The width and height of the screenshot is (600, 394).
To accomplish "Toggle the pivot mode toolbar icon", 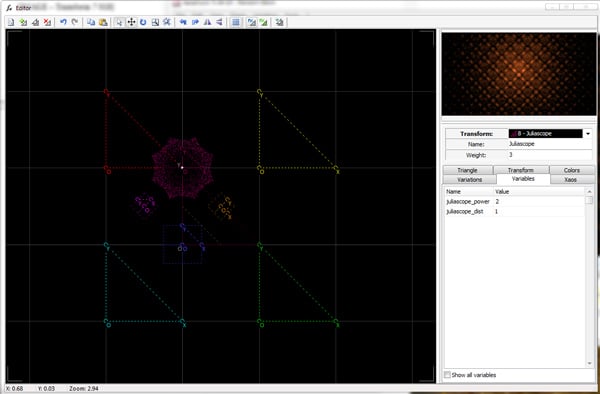I will [167, 22].
